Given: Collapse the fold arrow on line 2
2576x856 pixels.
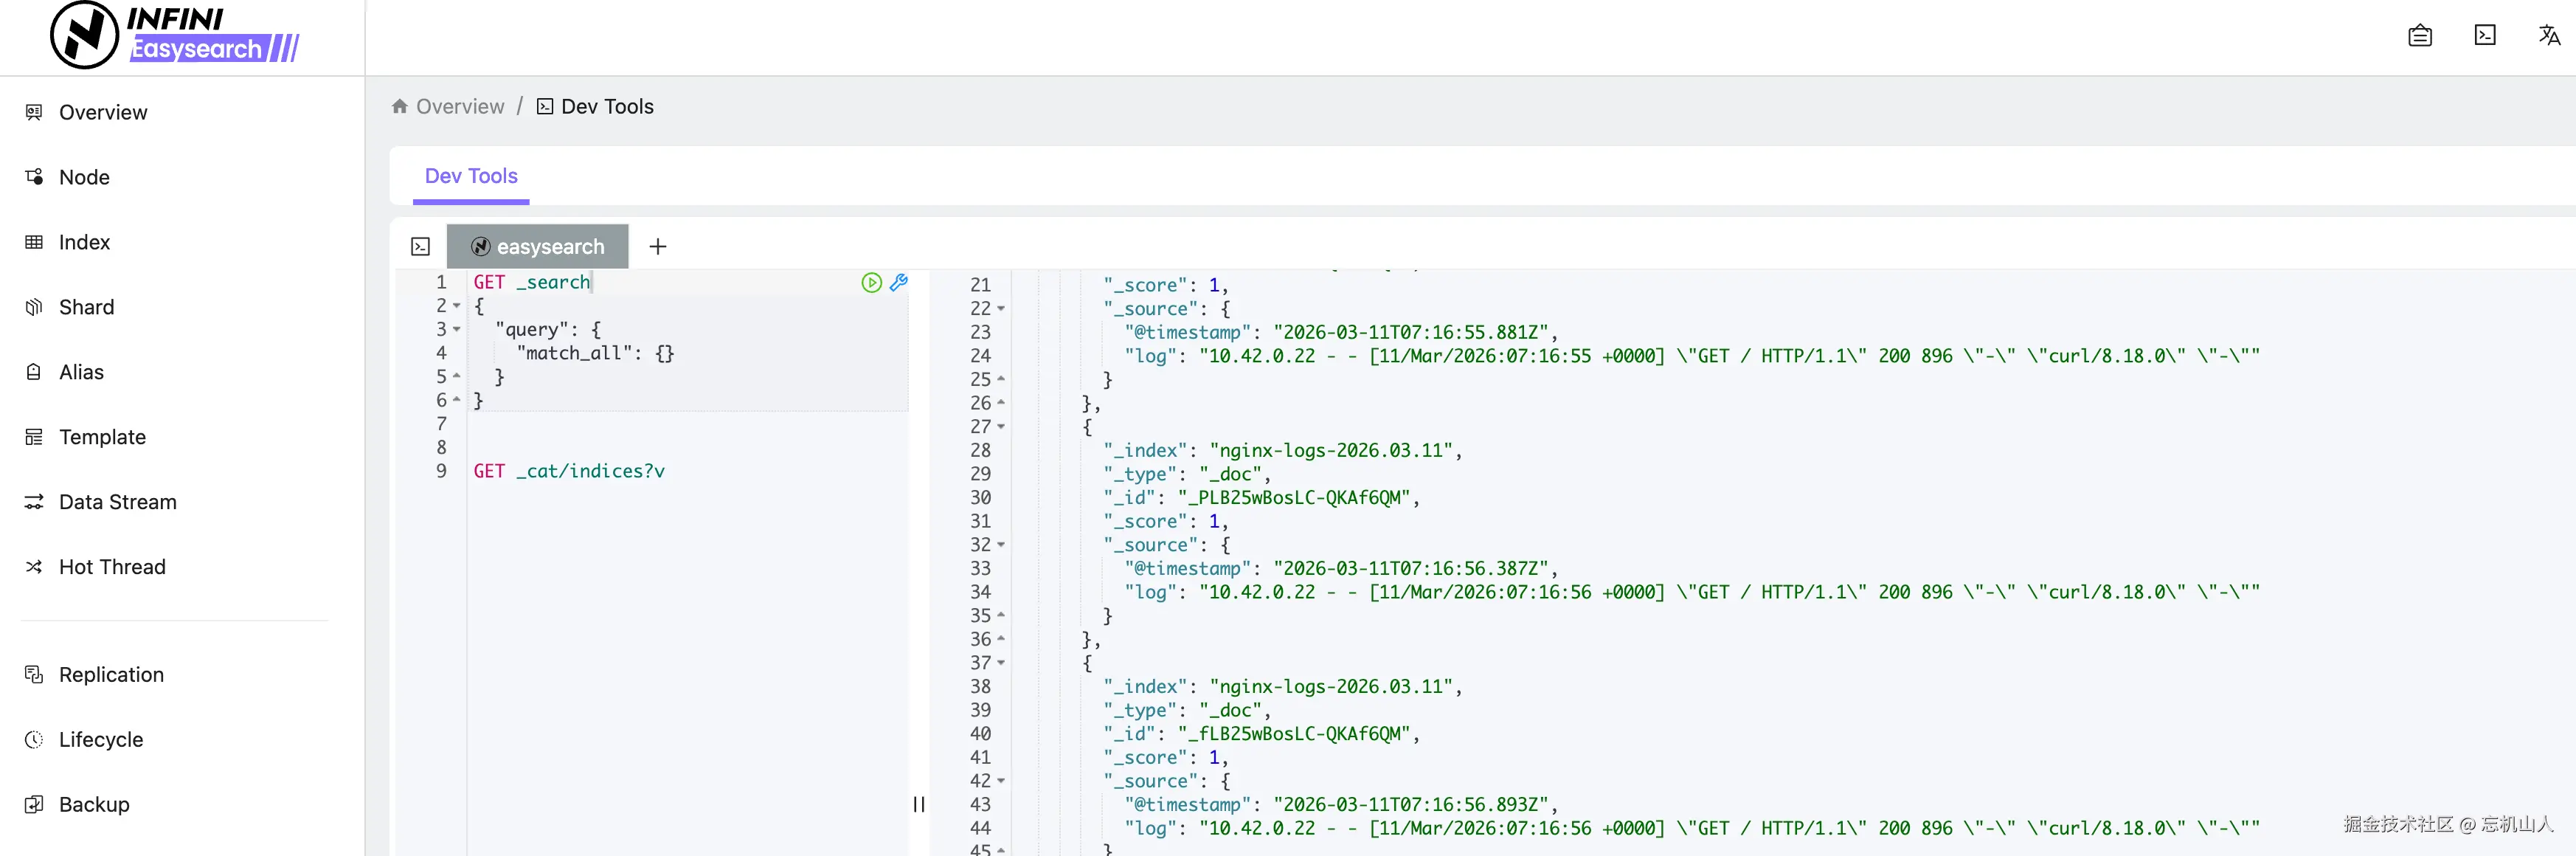Looking at the screenshot, I should (x=457, y=306).
